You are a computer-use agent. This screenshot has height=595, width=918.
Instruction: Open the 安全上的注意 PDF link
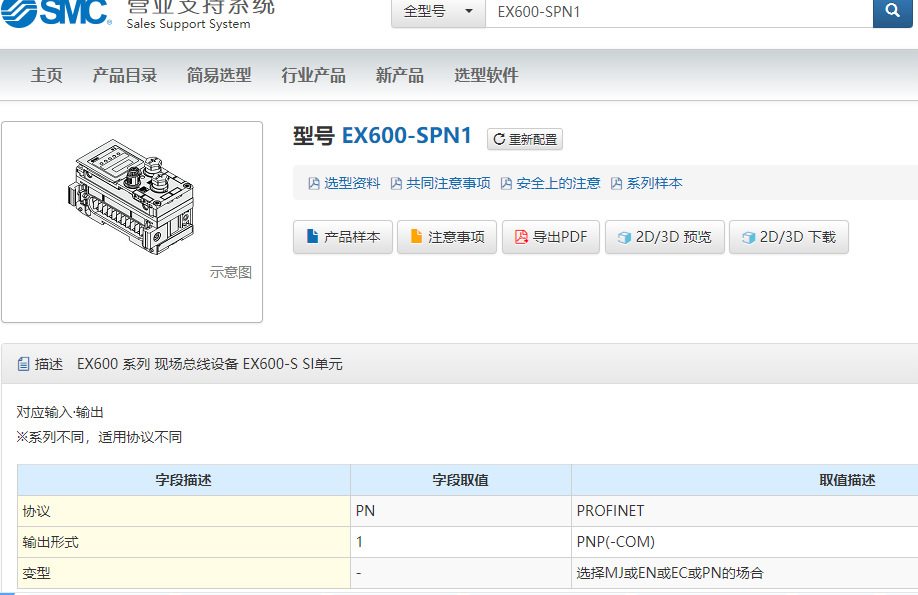tap(550, 183)
